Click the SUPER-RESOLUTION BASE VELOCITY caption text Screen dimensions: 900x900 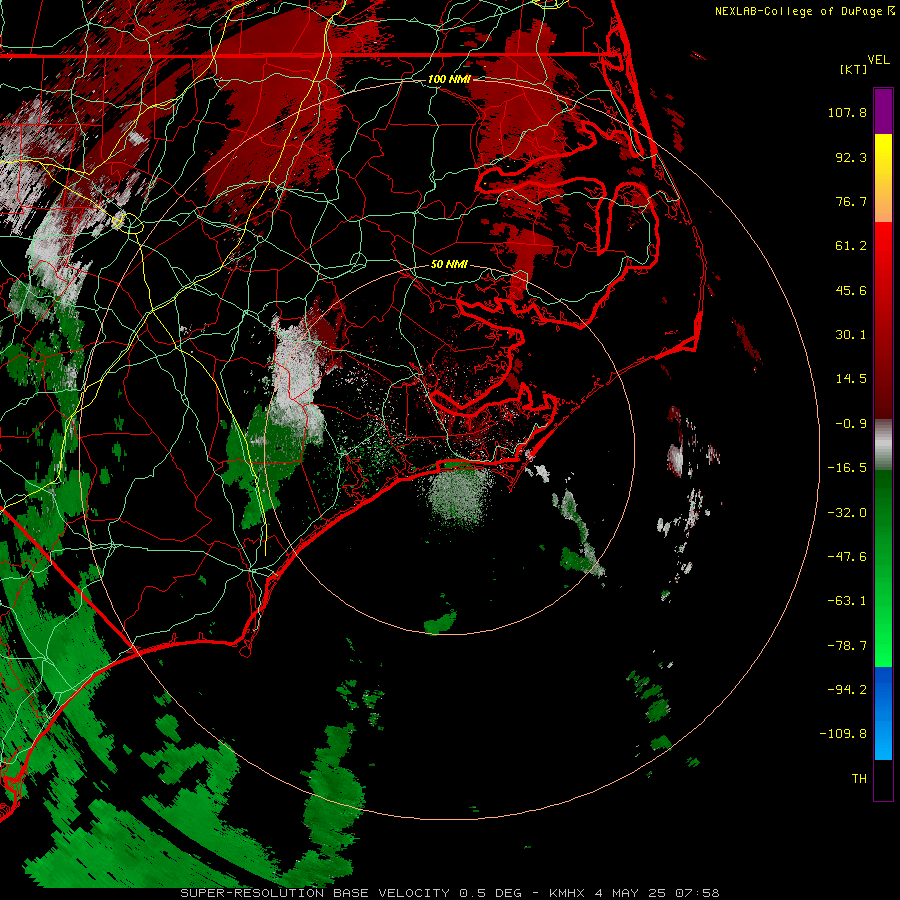click(315, 893)
